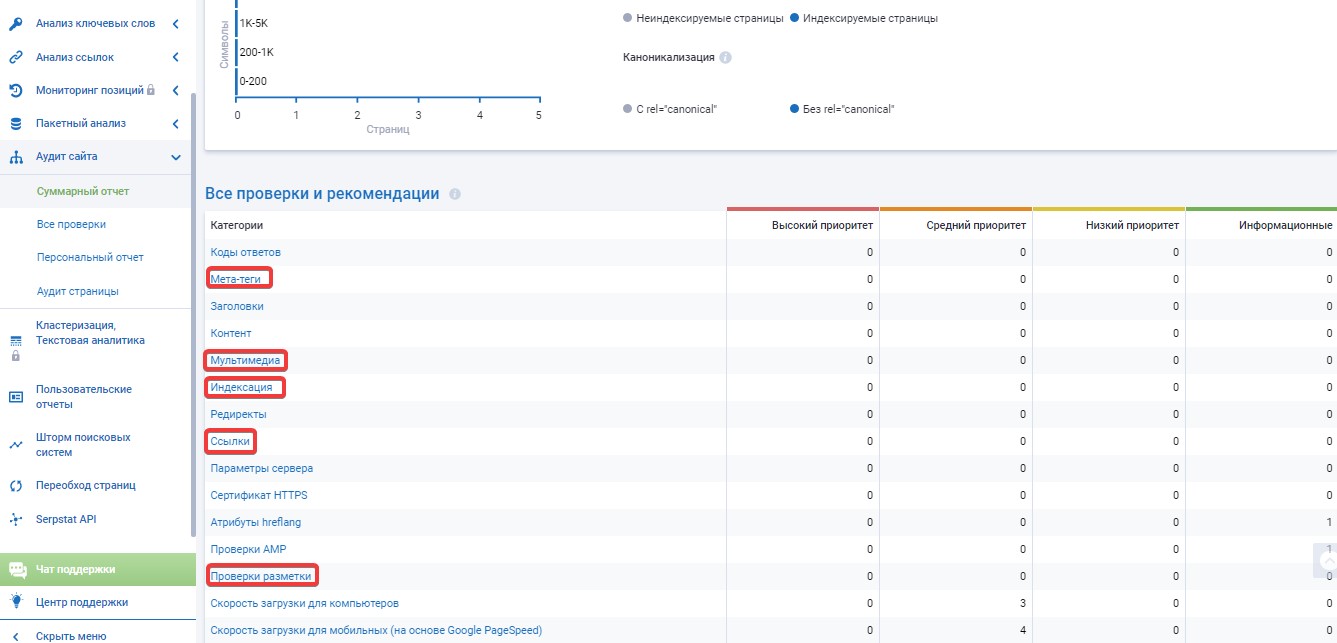Click the info icon beside Канонизация

click(726, 58)
